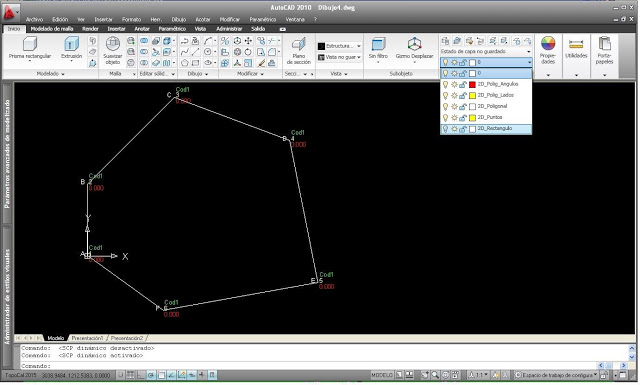The image size is (640, 385).
Task: Click the Suavizar objeto sphere icon
Action: [113, 44]
